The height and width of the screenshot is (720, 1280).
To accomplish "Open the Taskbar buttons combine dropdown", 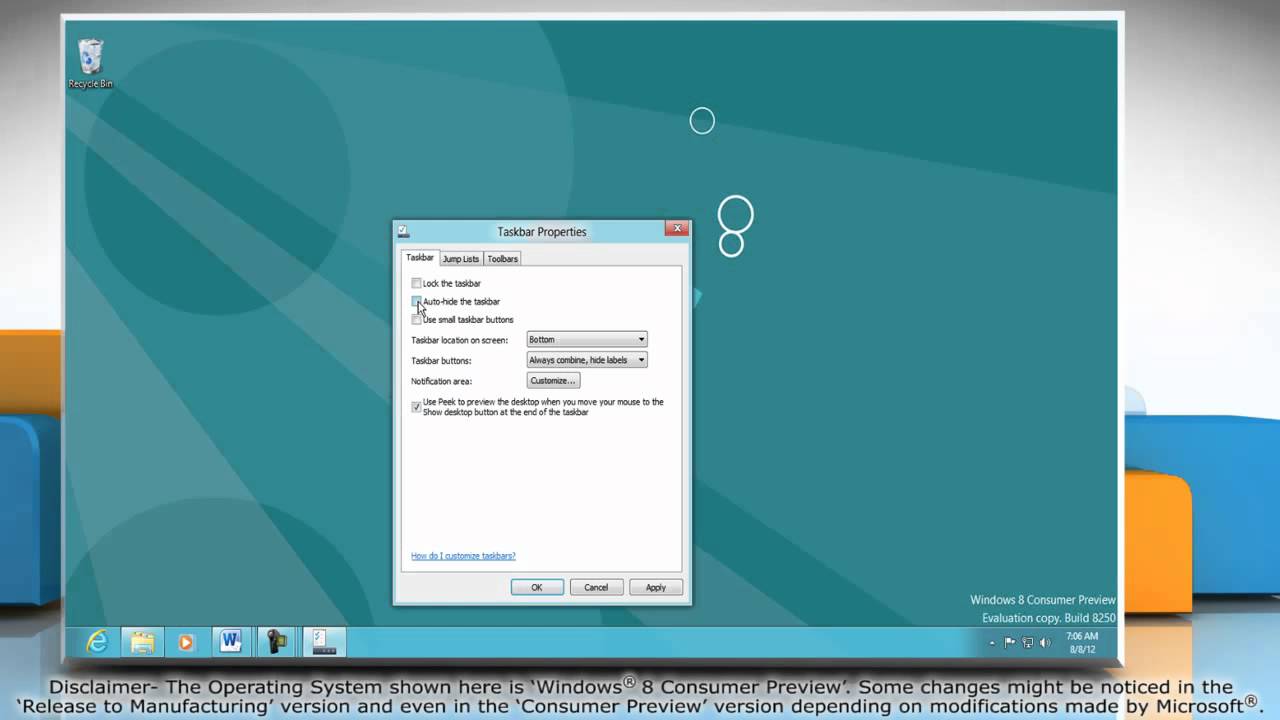I will tap(587, 360).
